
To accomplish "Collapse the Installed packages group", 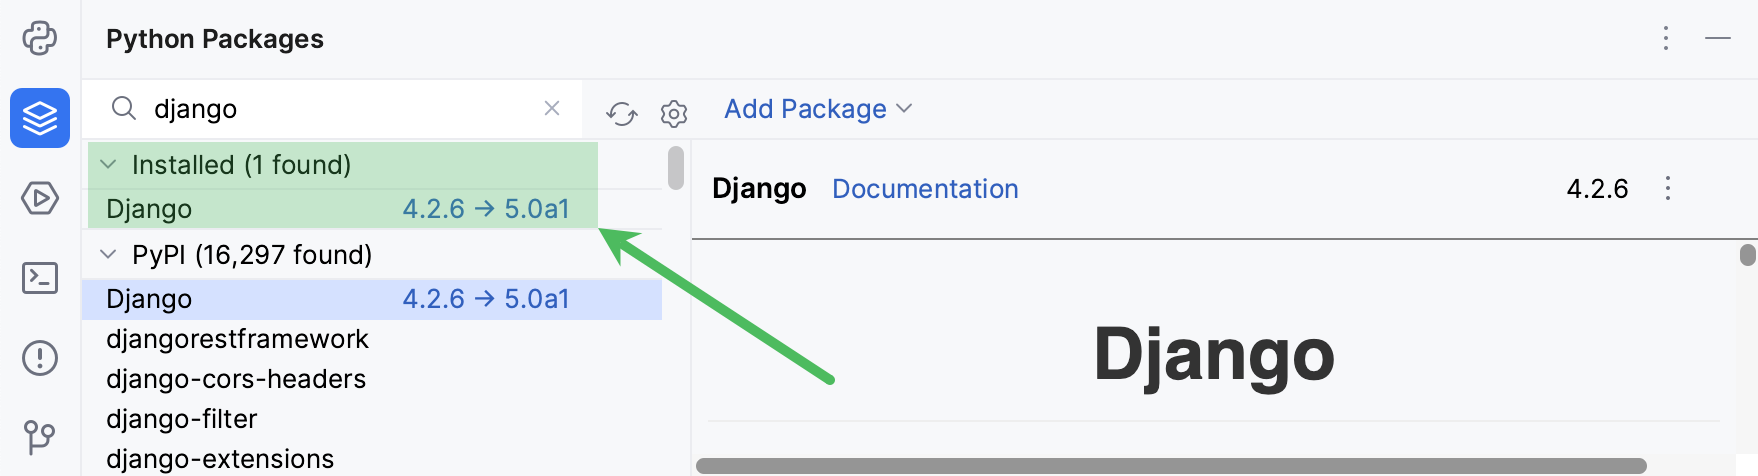I will click(109, 165).
